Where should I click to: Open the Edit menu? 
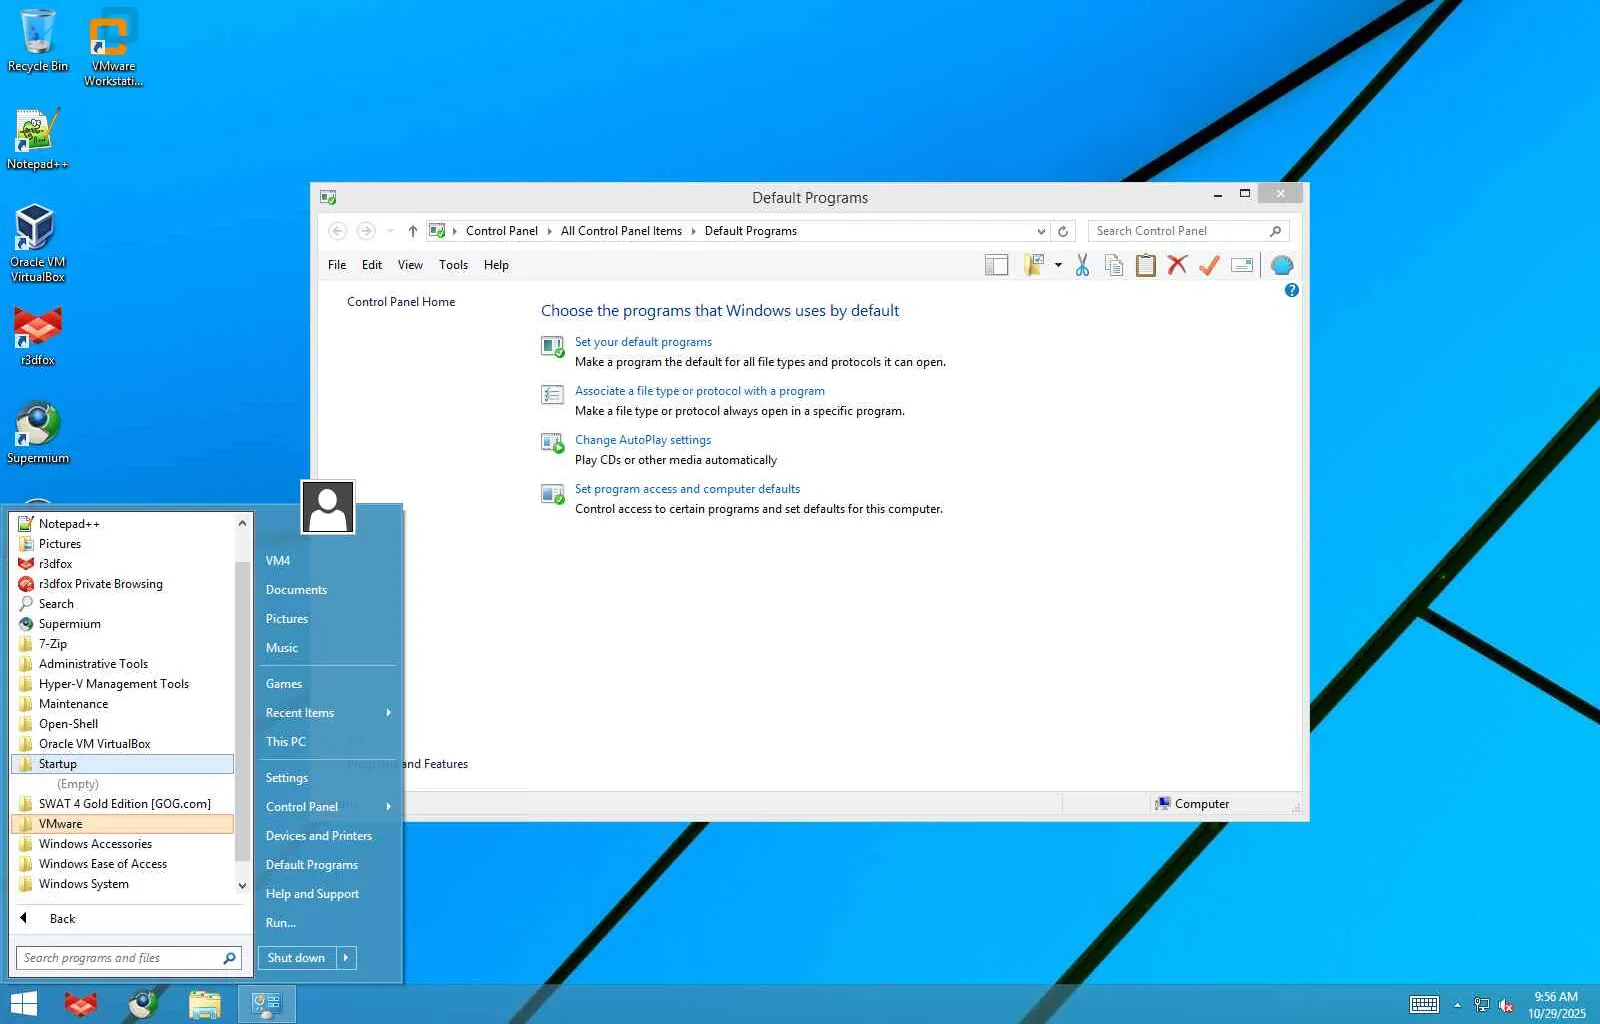point(372,265)
